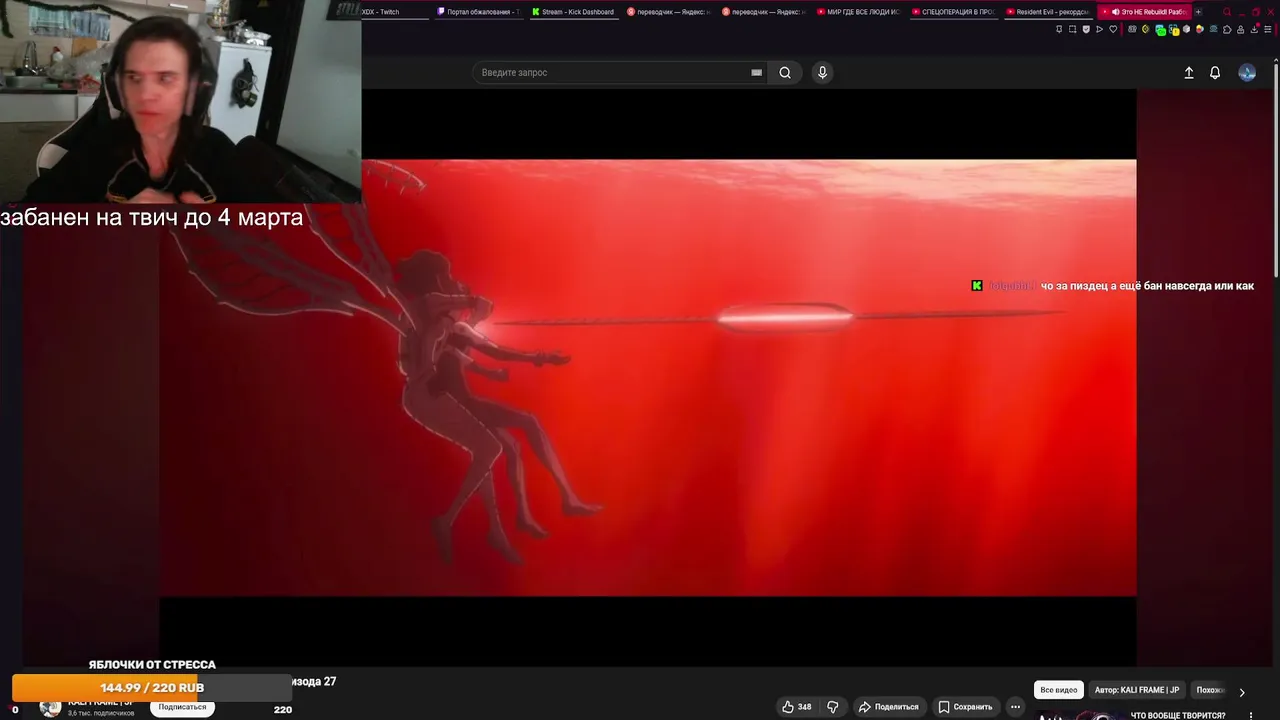Click the ЯБЛОЧКИ ОТ СТРЕССА goal label

pos(152,664)
